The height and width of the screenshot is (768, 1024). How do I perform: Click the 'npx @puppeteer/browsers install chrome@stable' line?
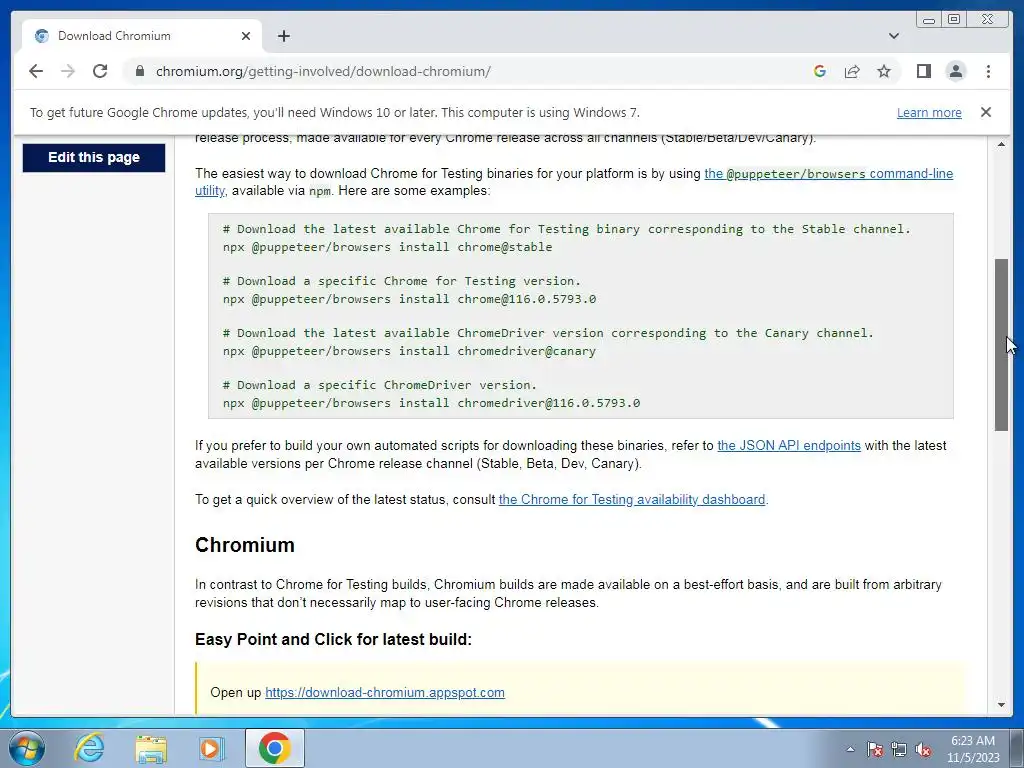tap(387, 247)
